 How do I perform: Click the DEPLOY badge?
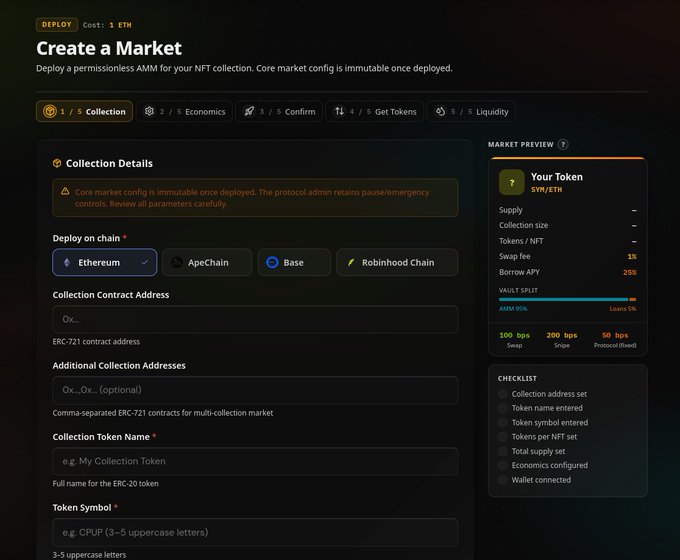57,25
